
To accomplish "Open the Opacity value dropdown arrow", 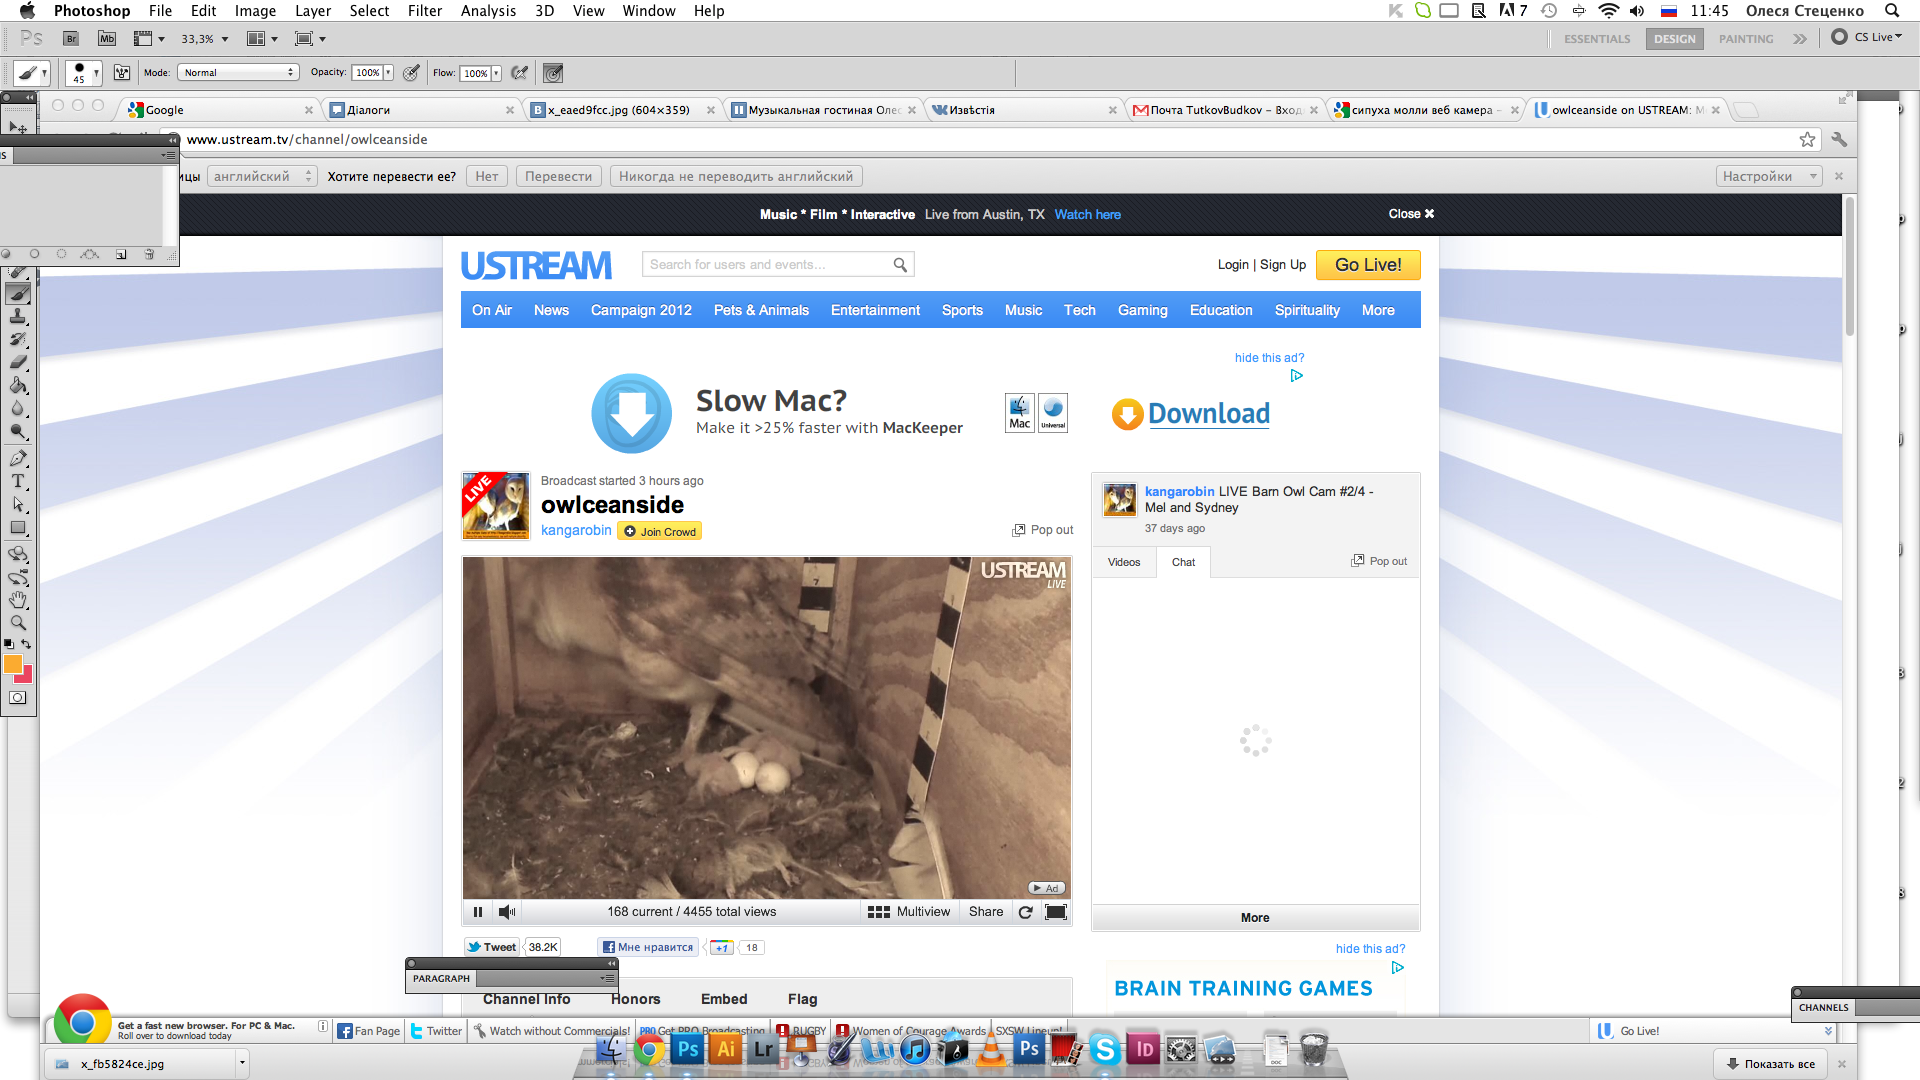I will (388, 73).
